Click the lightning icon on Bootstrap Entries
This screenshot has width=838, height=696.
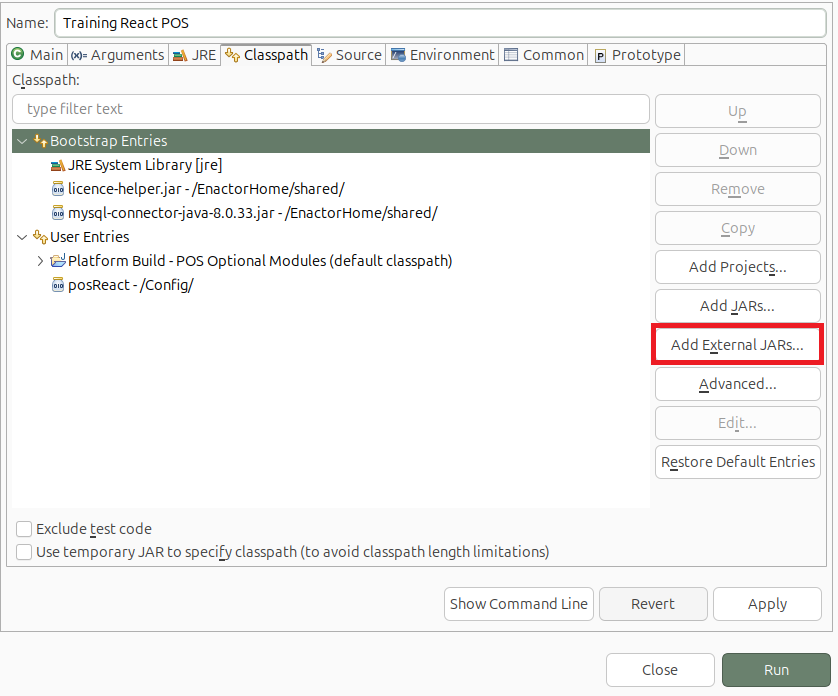[42, 140]
